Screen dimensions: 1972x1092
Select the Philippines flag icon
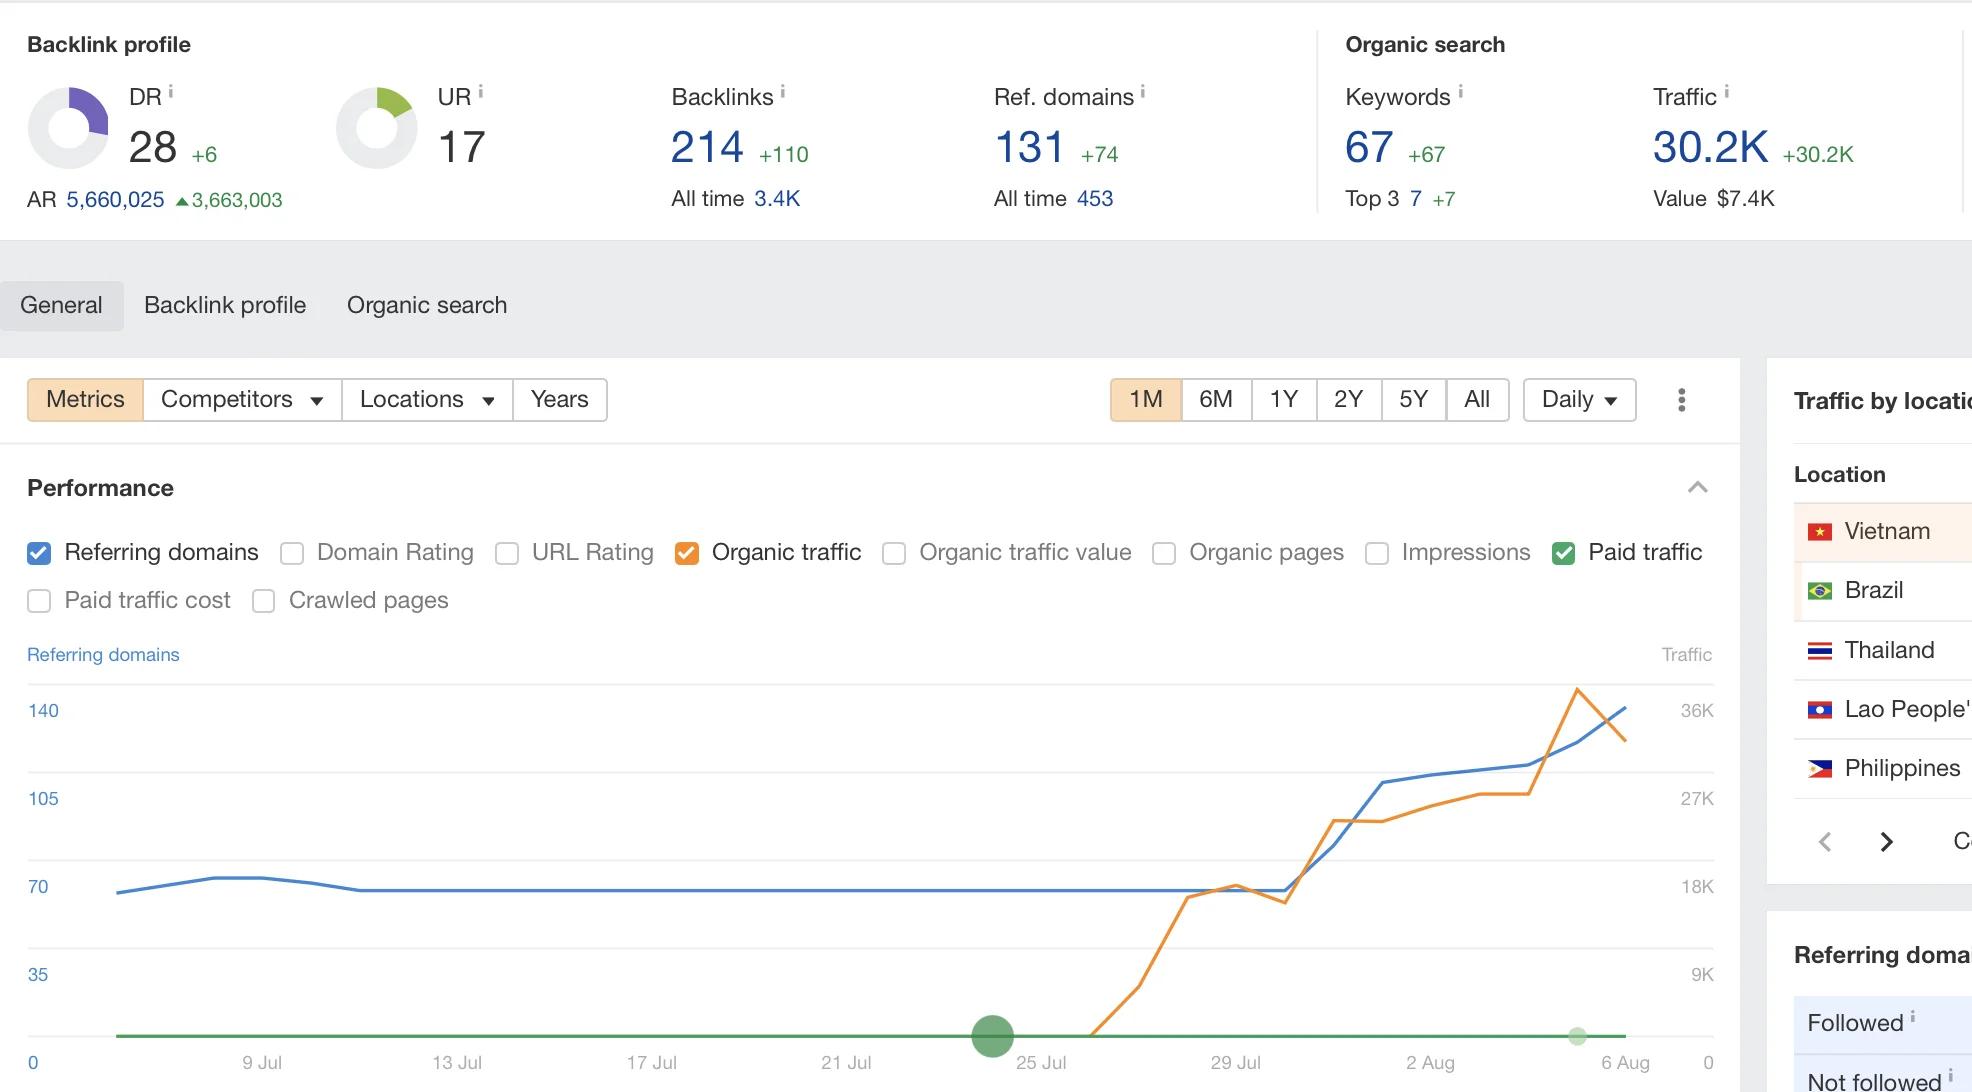tap(1820, 769)
